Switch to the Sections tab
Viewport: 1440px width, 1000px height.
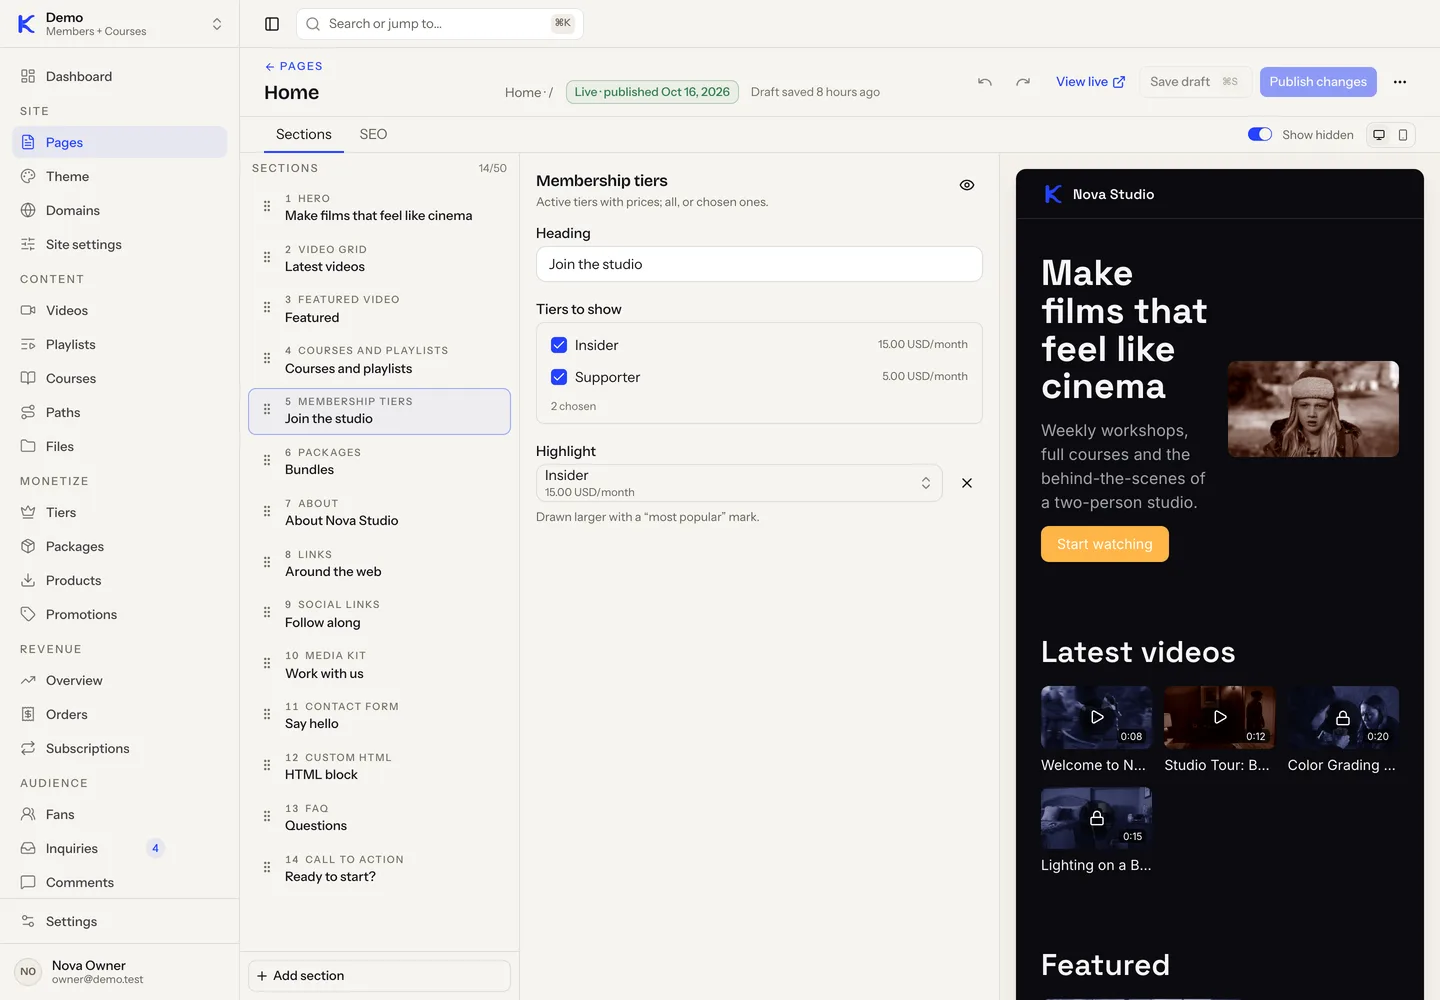tap(304, 134)
